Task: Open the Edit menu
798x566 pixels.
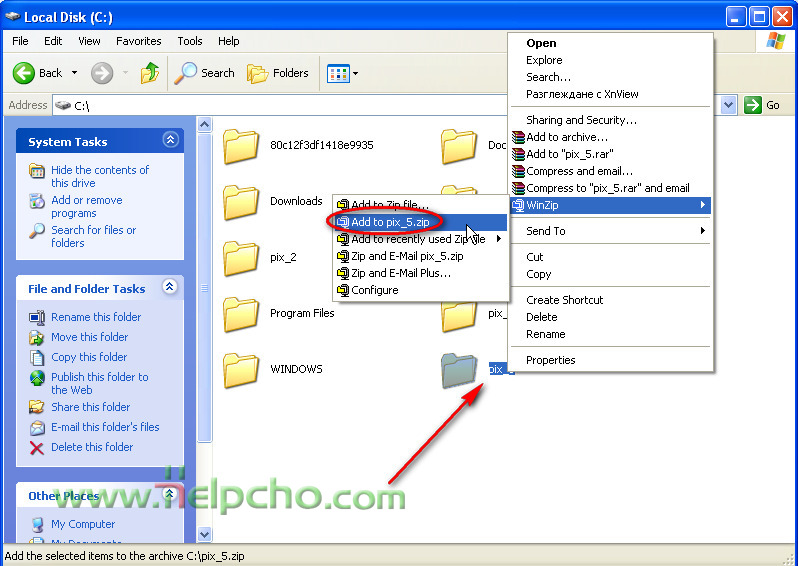Action: [x=53, y=41]
